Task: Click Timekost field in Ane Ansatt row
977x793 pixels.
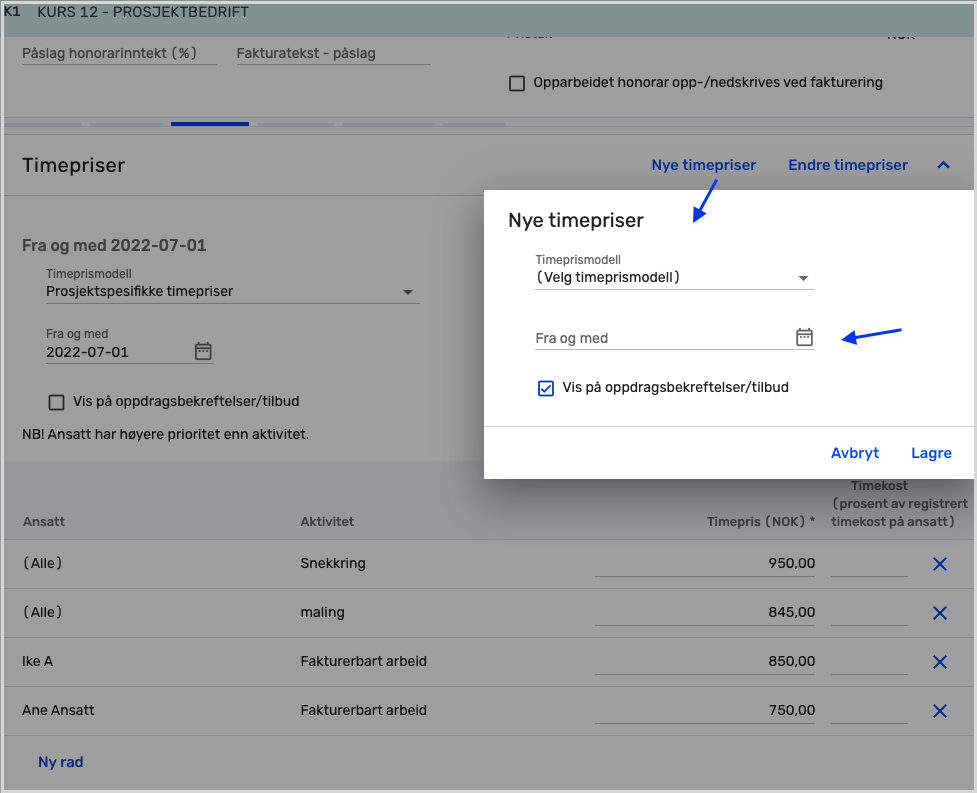Action: point(869,711)
